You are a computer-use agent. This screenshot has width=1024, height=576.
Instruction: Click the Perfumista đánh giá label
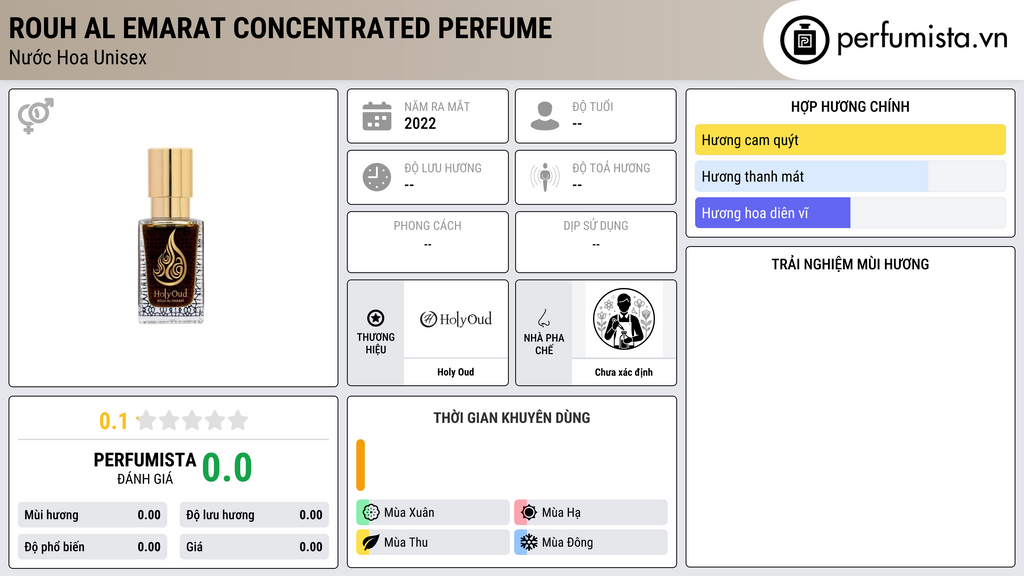145,468
